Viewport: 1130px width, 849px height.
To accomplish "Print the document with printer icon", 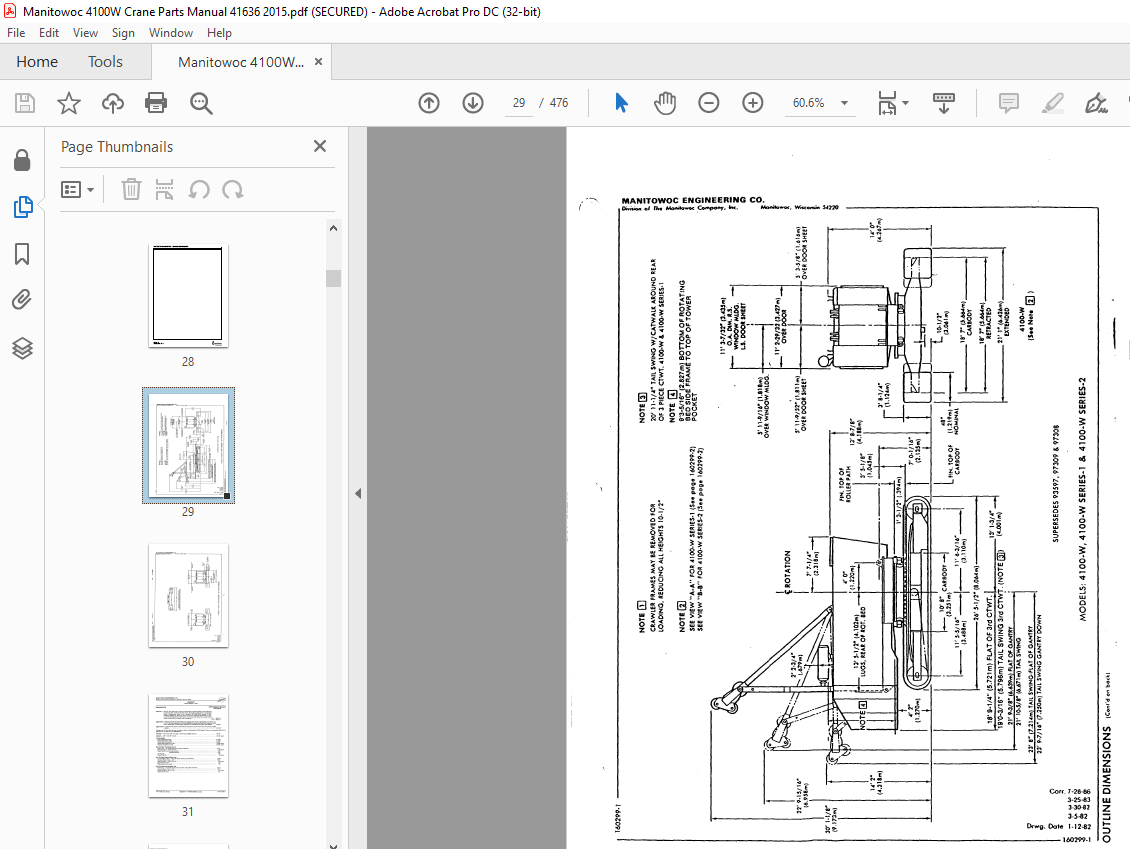I will (x=156, y=103).
